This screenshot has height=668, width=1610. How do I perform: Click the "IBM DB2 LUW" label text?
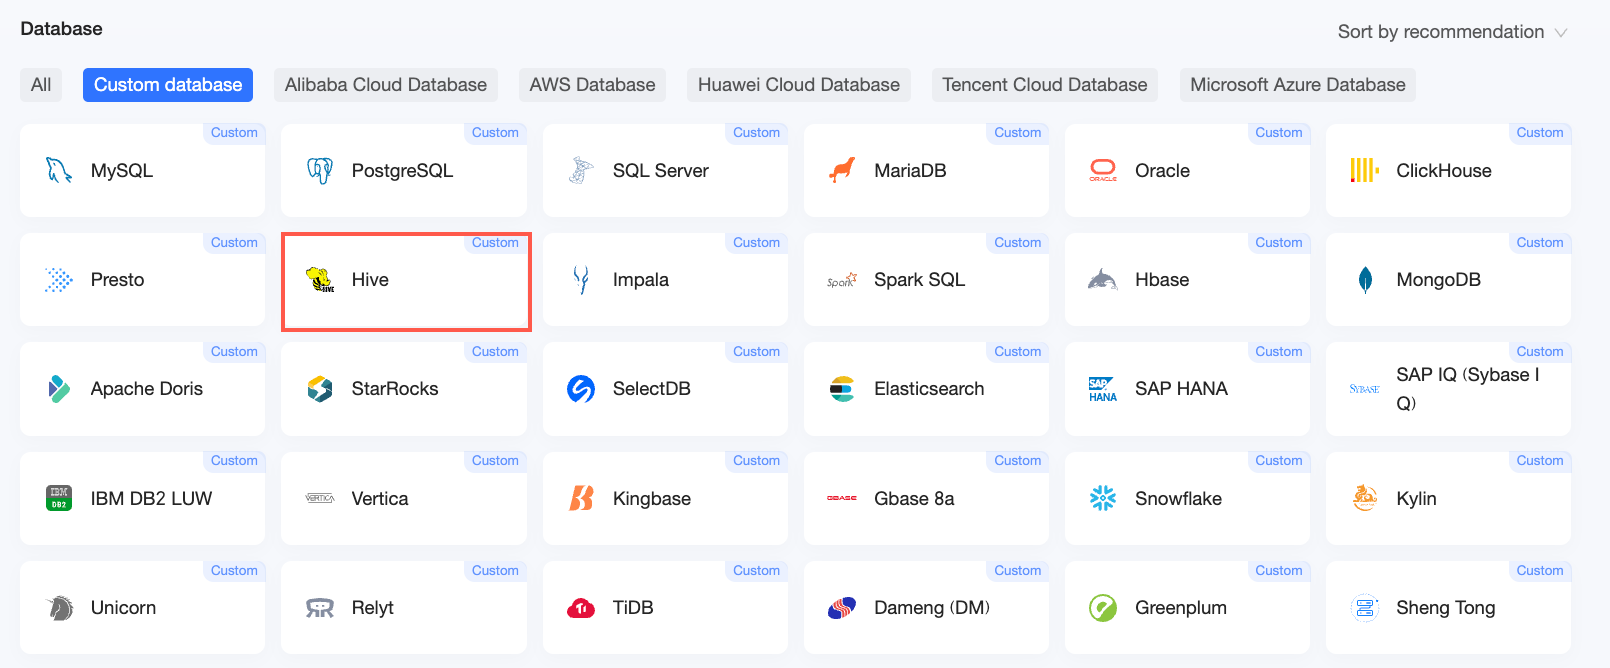pos(152,498)
